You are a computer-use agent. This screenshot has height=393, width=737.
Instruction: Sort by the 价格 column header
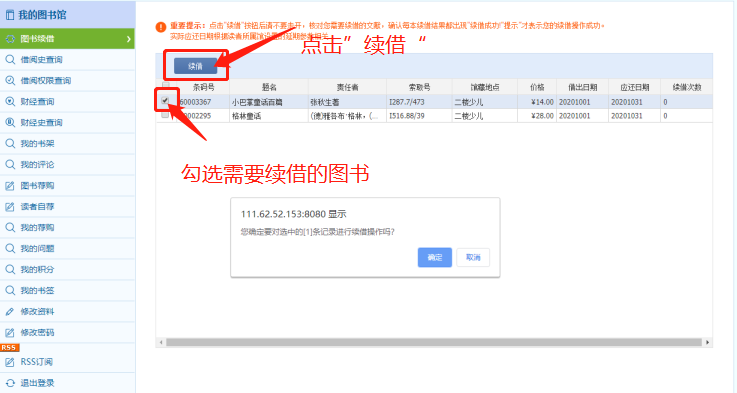point(537,87)
